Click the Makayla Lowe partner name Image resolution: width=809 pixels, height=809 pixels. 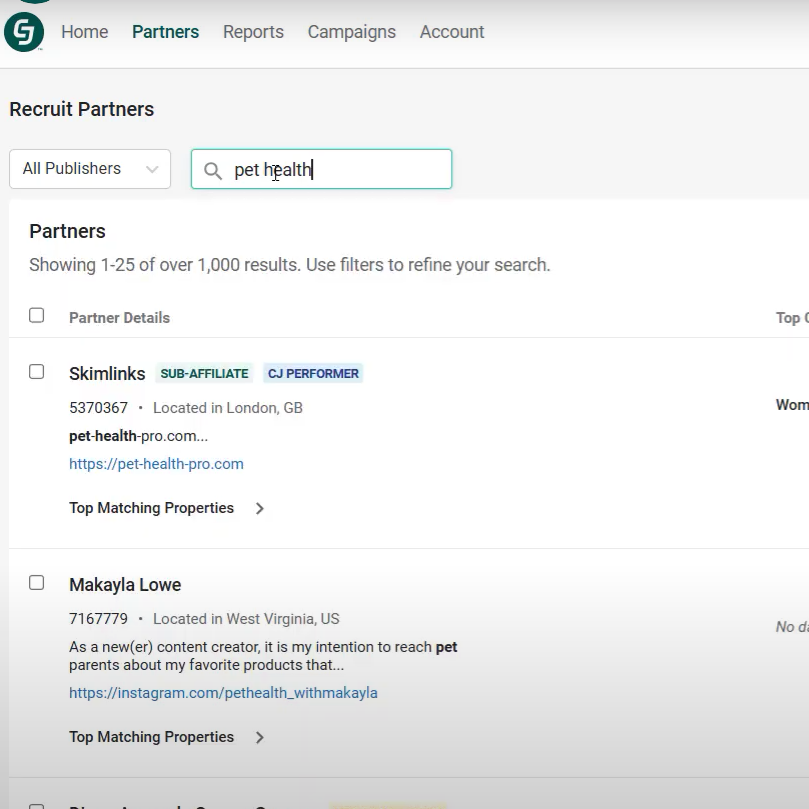click(x=125, y=585)
